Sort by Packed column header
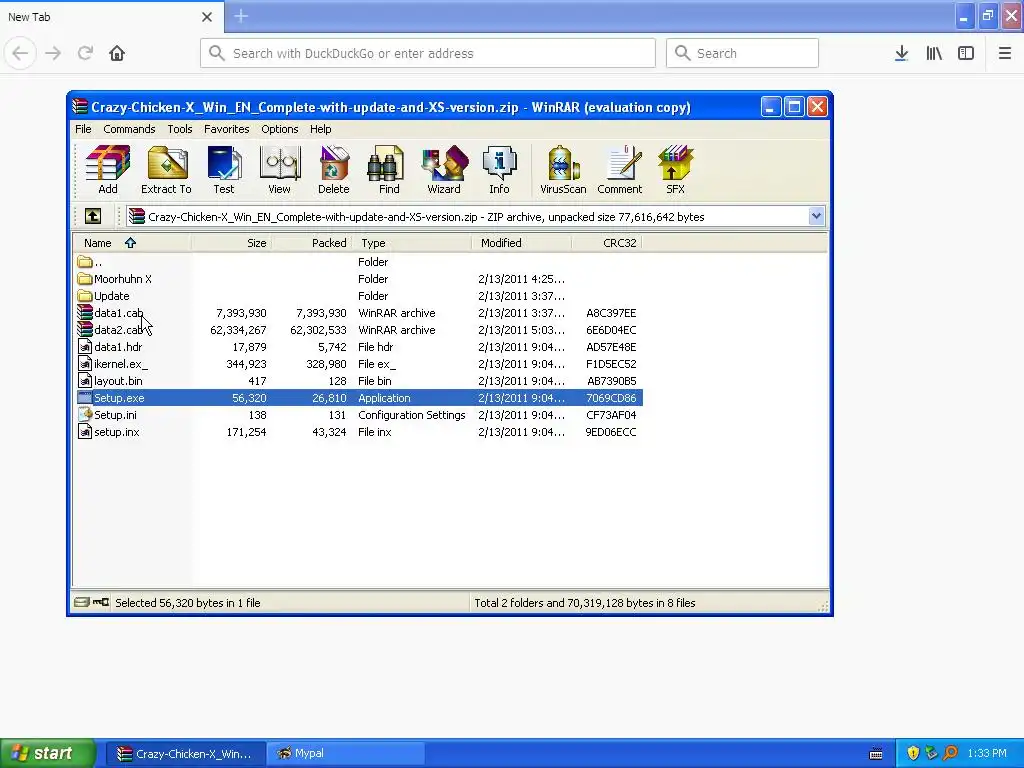The image size is (1024, 768). pos(312,243)
